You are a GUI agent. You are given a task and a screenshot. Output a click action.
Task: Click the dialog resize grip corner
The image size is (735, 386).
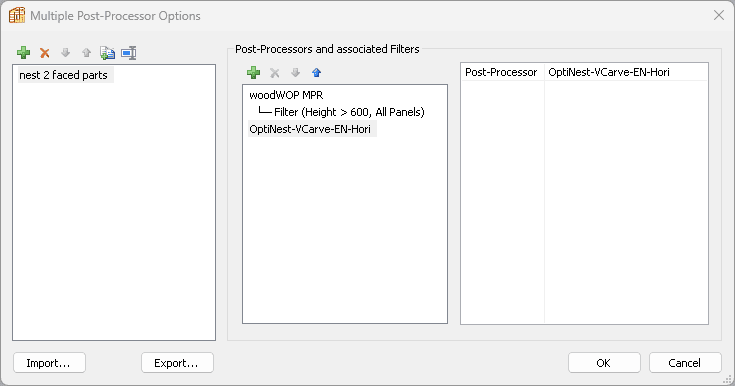728,379
